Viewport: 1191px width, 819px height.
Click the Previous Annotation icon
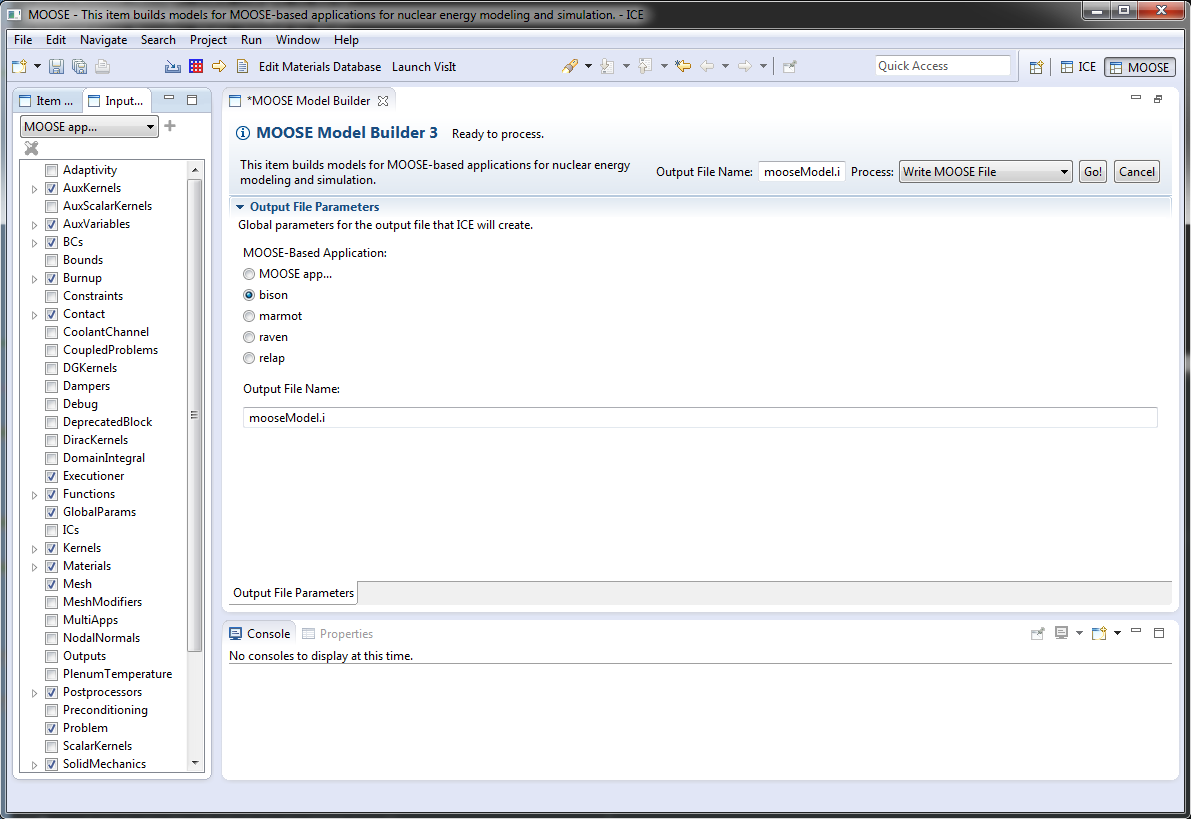pos(645,67)
